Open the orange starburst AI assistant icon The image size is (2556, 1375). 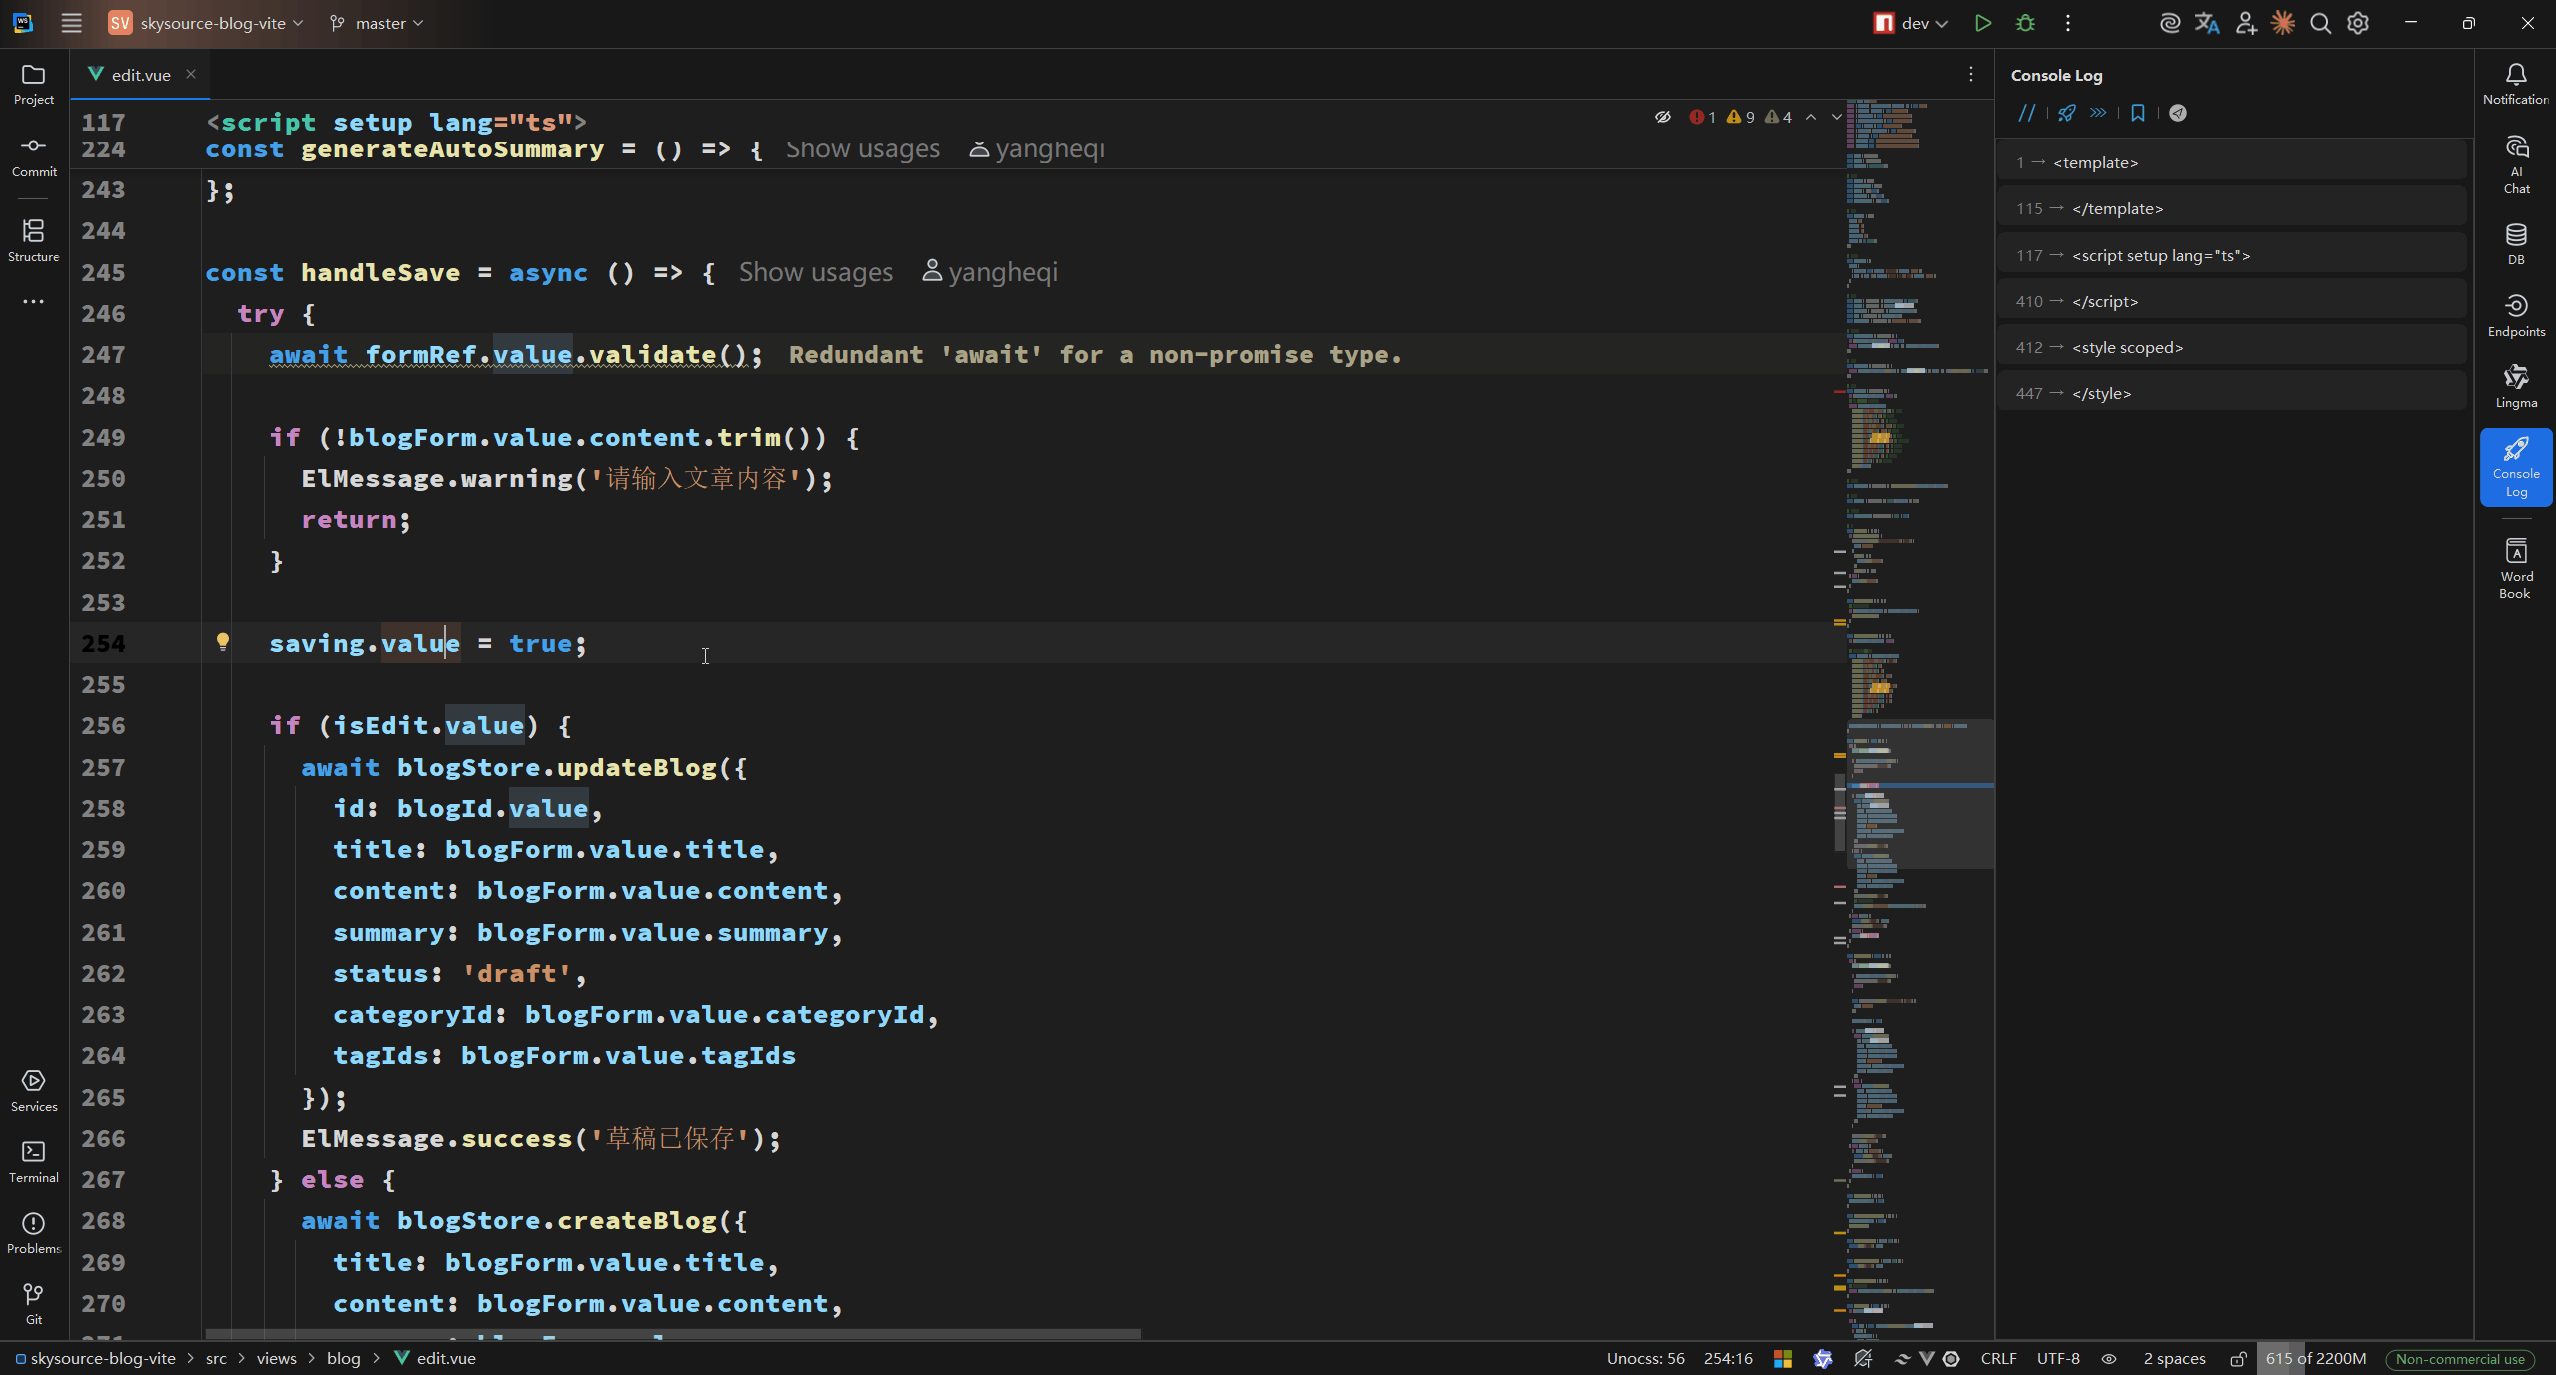[x=2283, y=23]
